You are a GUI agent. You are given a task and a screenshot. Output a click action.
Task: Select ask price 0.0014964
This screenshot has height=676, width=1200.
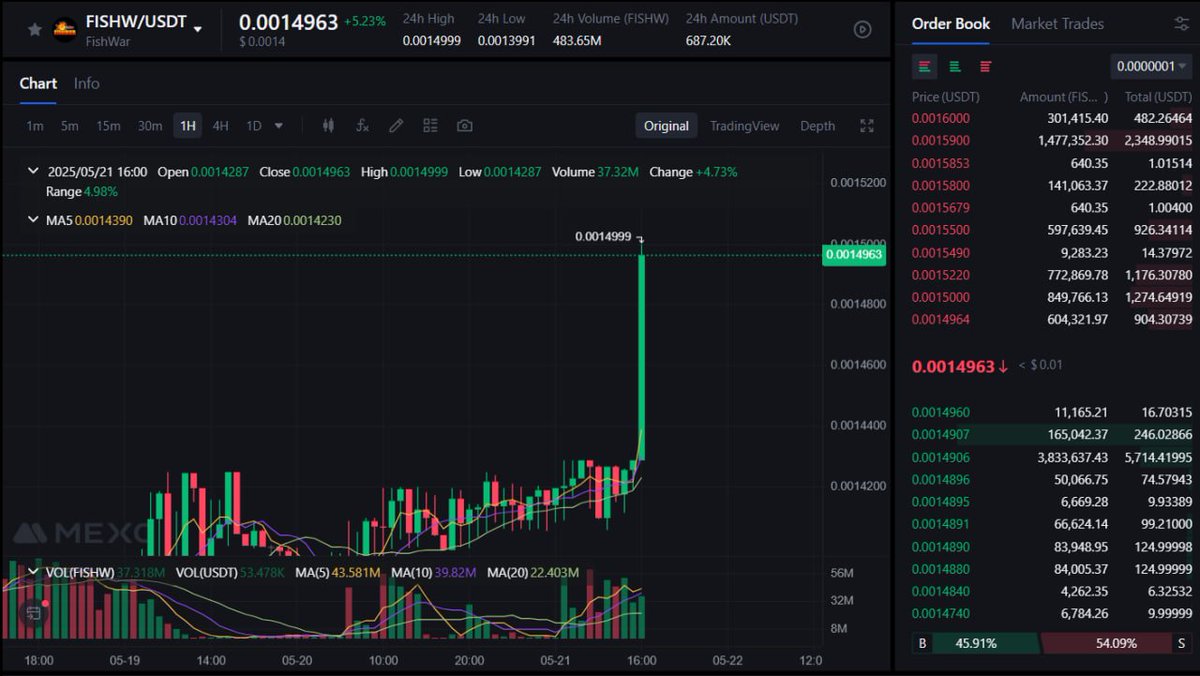pyautogui.click(x=941, y=320)
